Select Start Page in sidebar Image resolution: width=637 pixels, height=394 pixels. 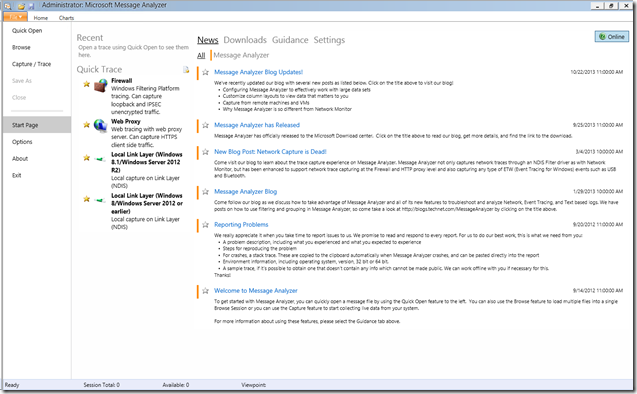point(37,125)
